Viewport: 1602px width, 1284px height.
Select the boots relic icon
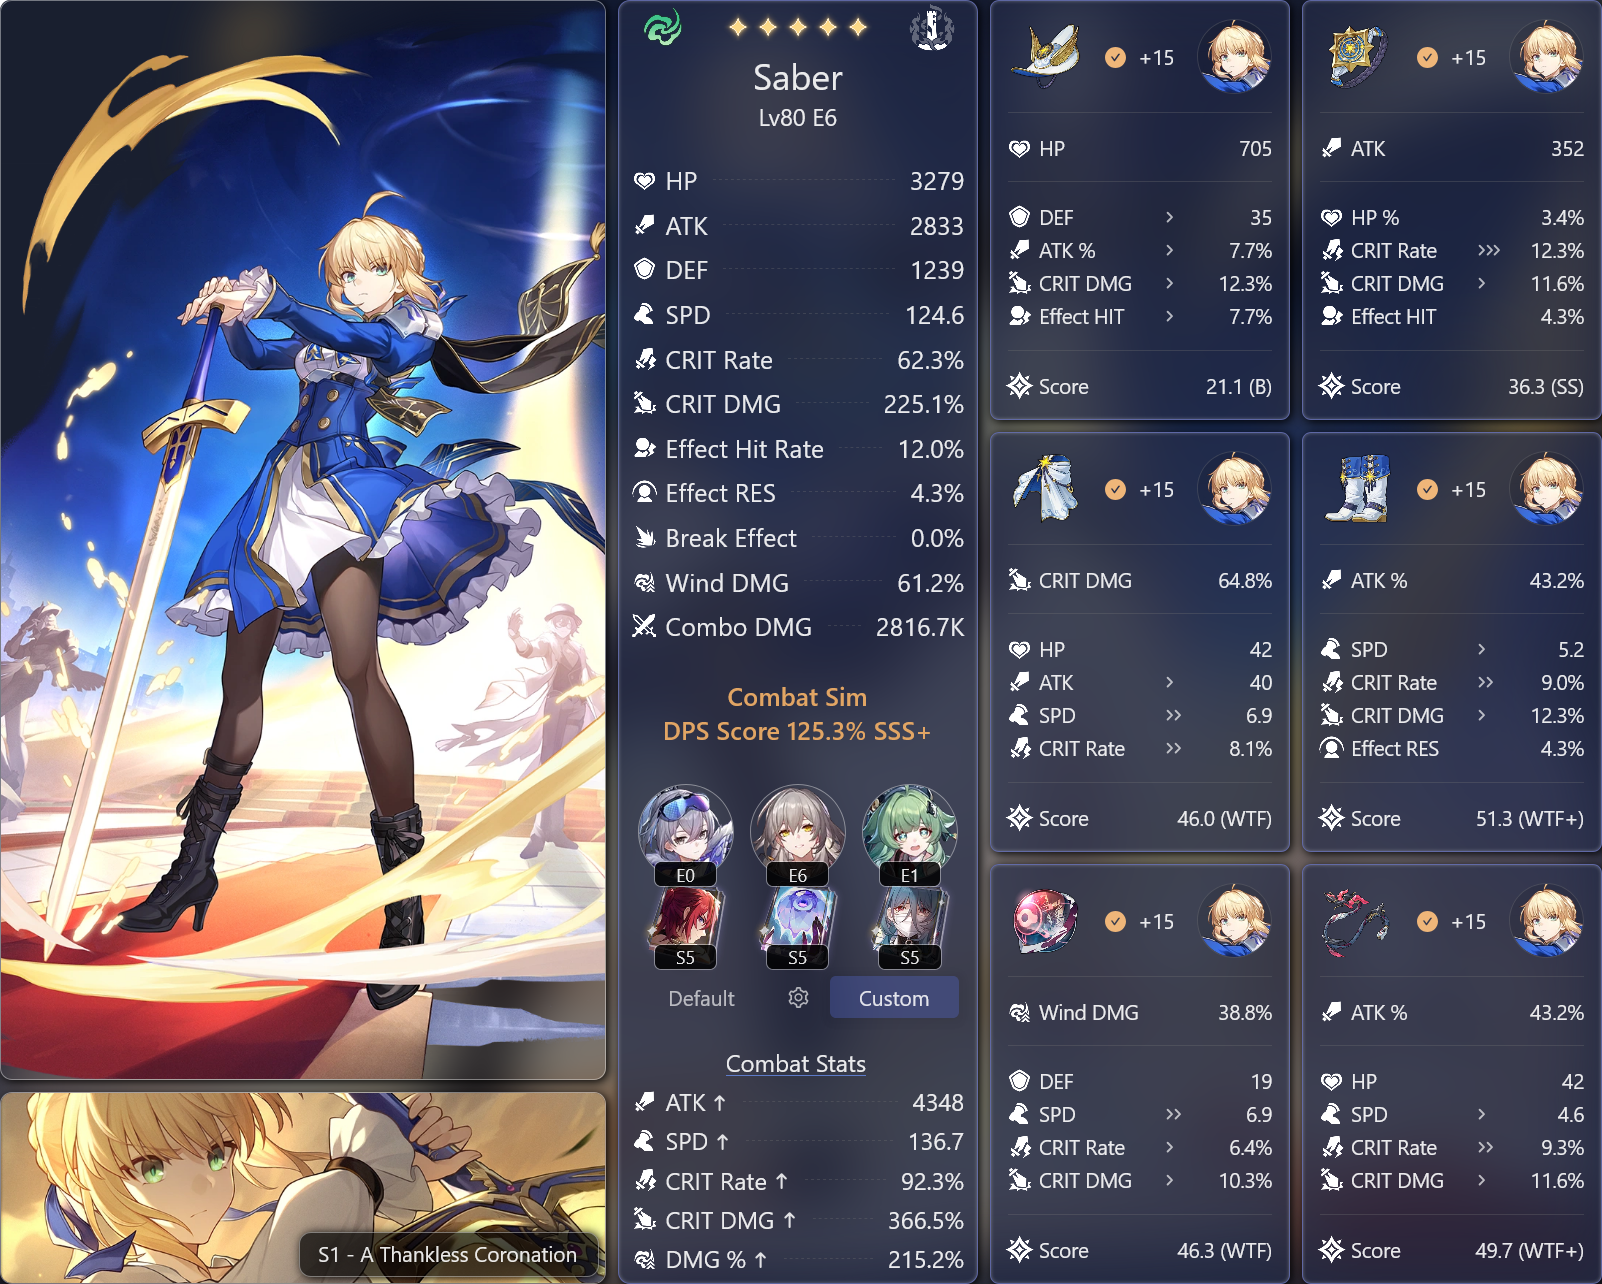point(1358,490)
